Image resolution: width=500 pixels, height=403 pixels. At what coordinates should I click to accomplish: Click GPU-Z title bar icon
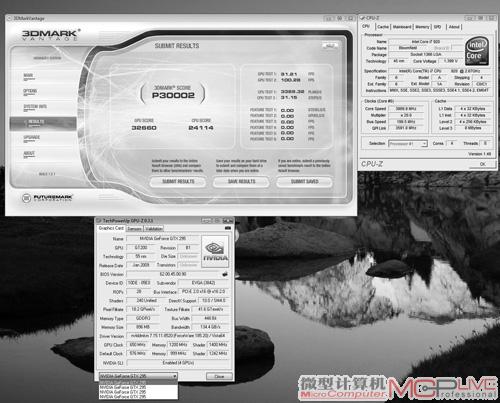coord(99,221)
